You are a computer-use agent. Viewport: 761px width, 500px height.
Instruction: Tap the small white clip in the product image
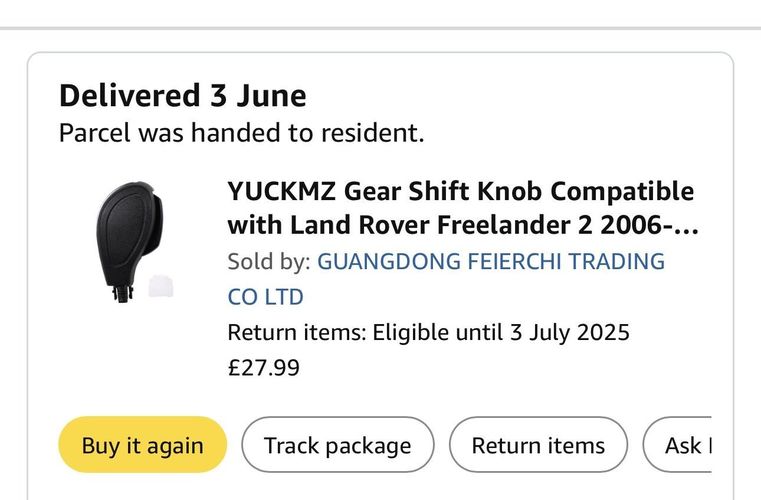tap(161, 286)
